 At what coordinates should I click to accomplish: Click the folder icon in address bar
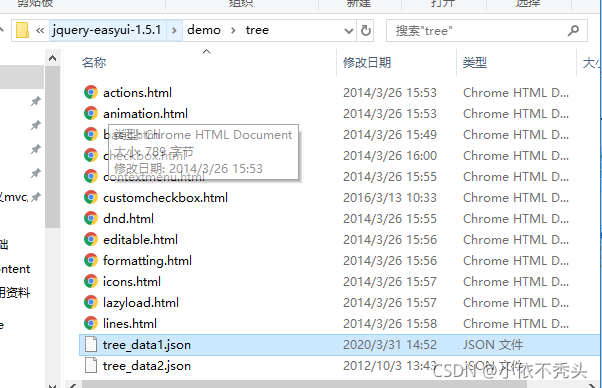[x=22, y=30]
